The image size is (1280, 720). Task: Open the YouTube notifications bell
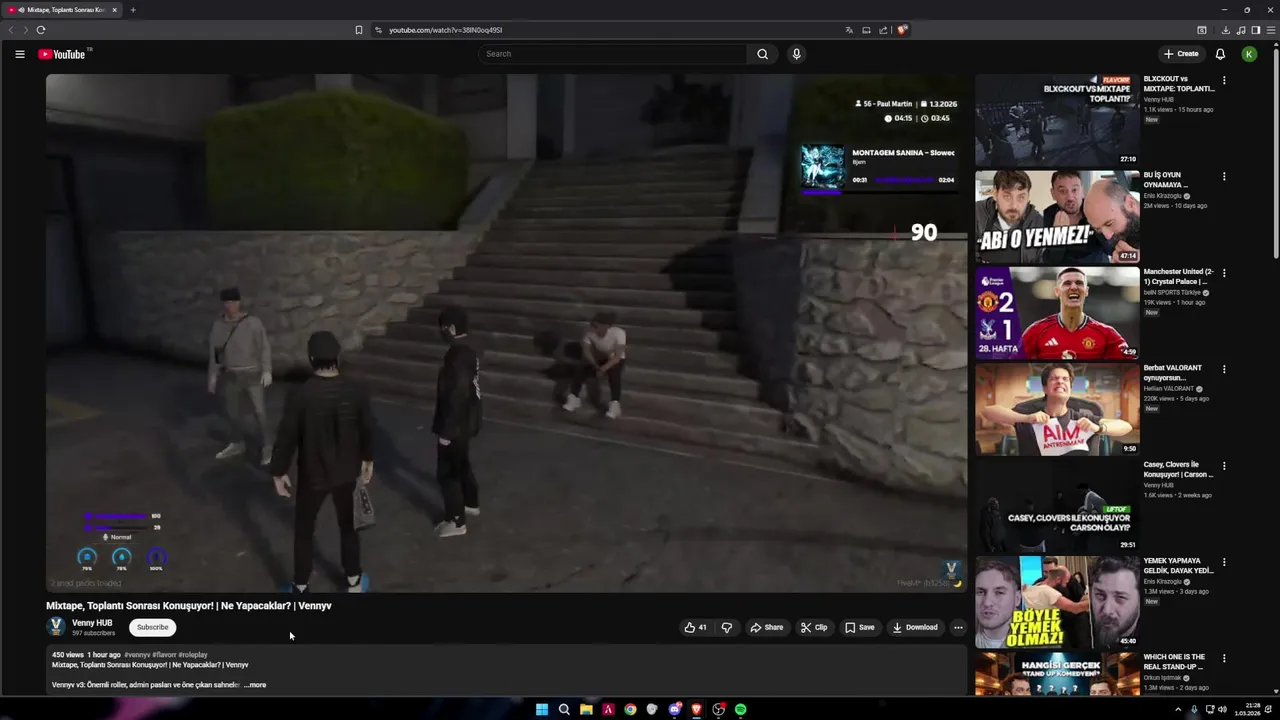[x=1220, y=54]
